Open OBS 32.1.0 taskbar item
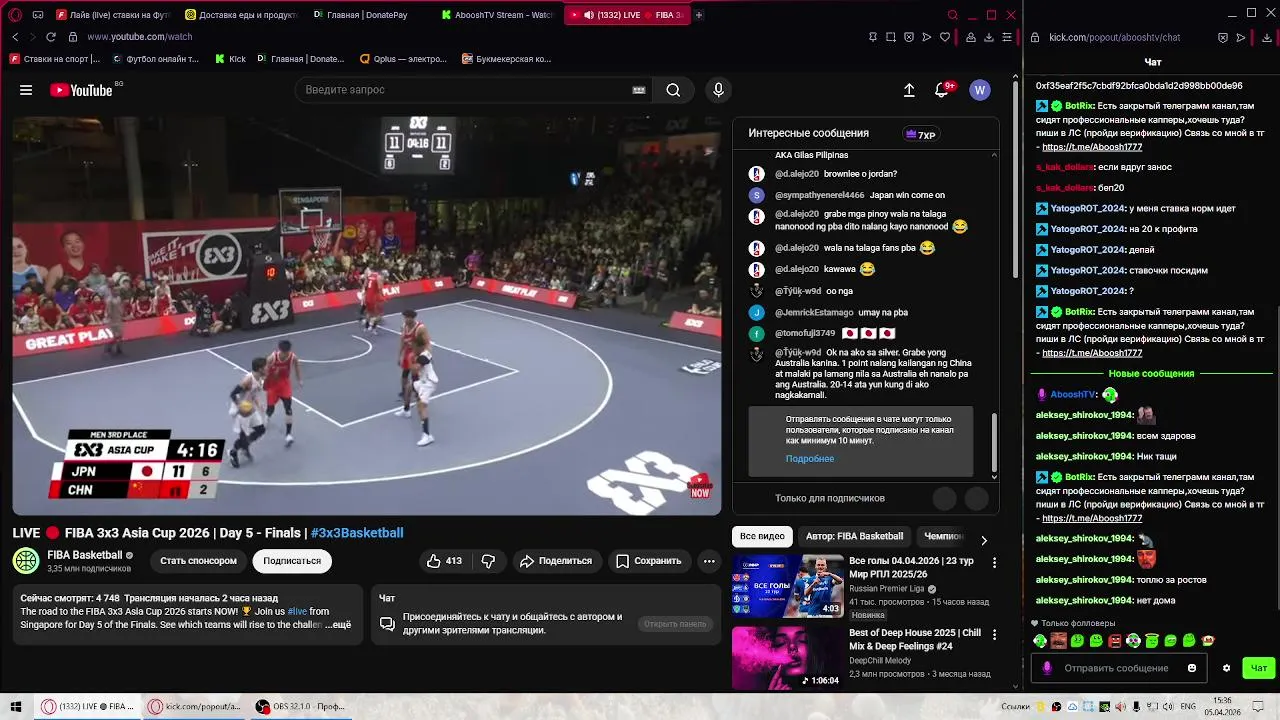The image size is (1280, 720). point(300,707)
